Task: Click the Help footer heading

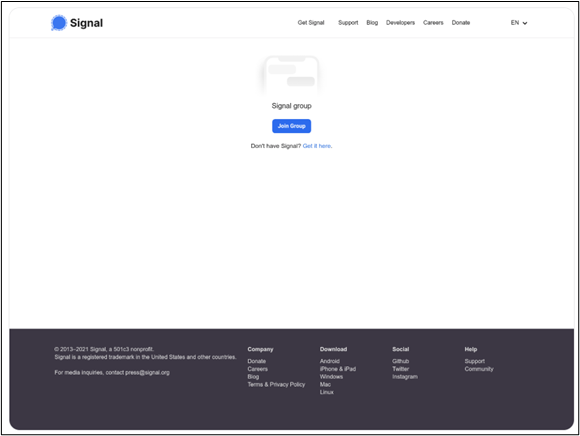Action: pos(471,349)
